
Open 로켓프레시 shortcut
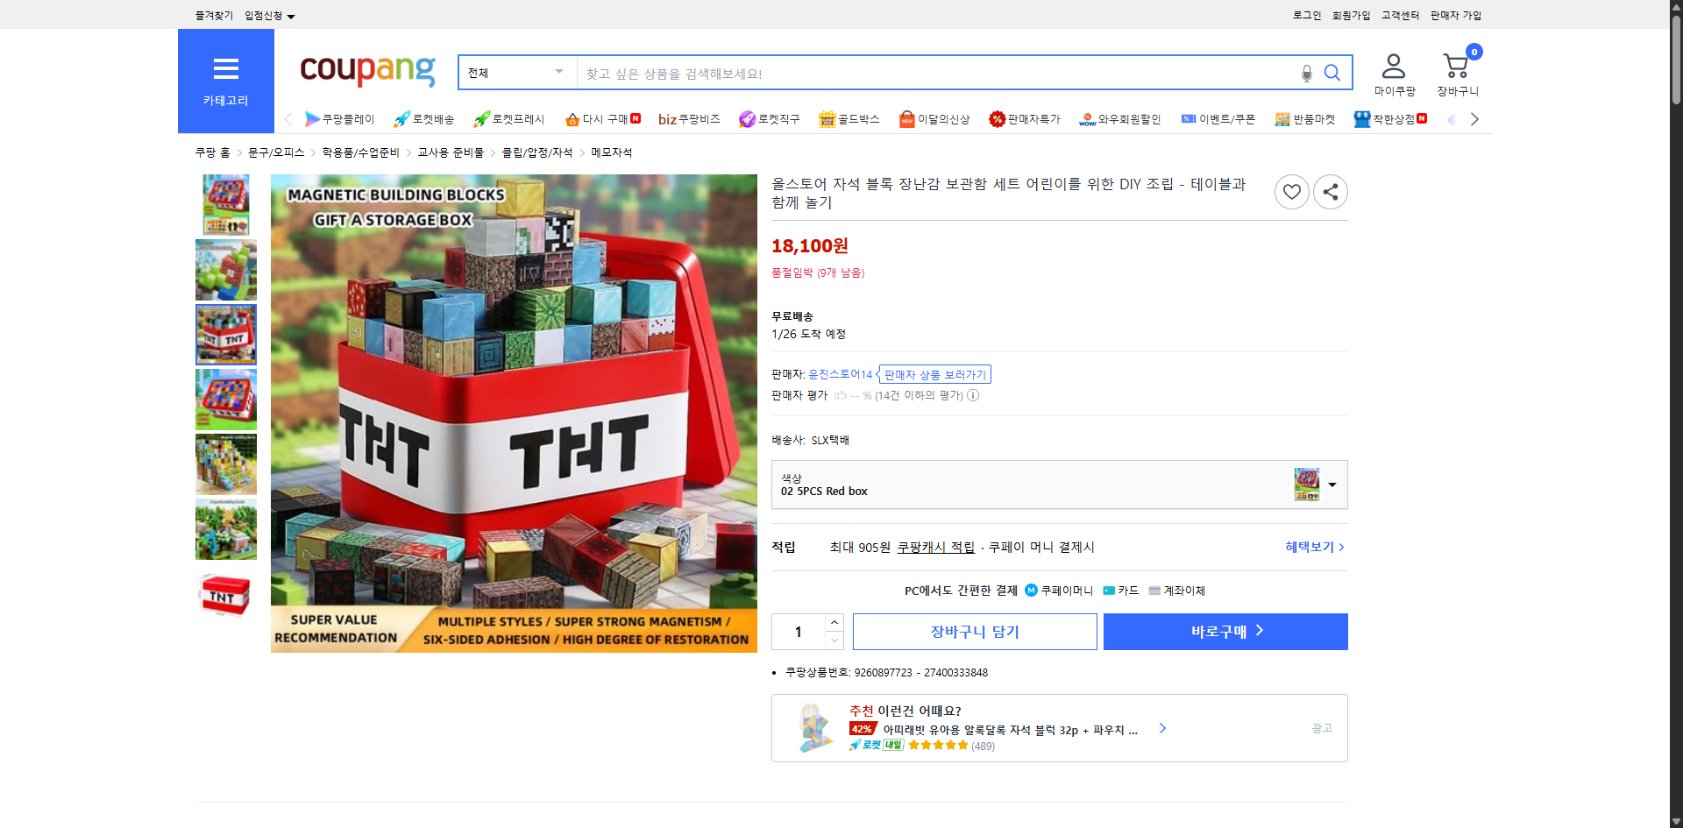point(509,119)
